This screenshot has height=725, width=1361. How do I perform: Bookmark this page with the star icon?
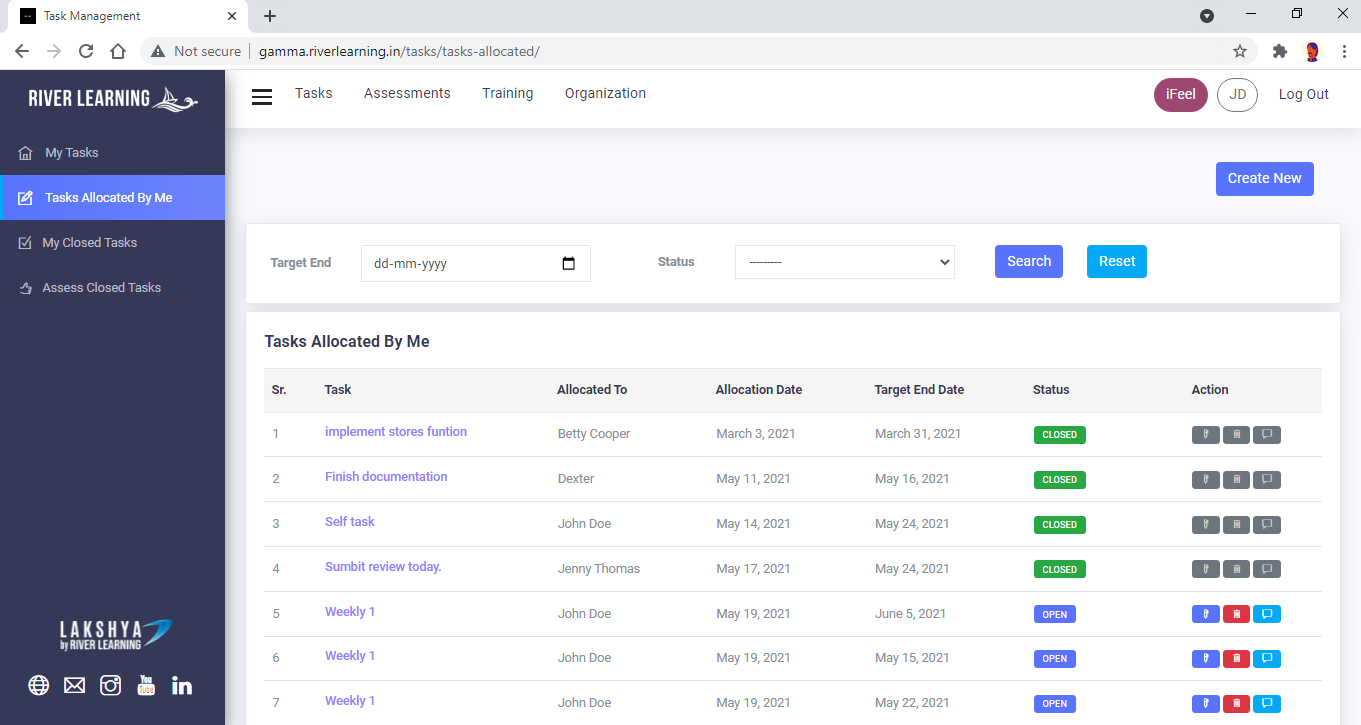pyautogui.click(x=1240, y=51)
